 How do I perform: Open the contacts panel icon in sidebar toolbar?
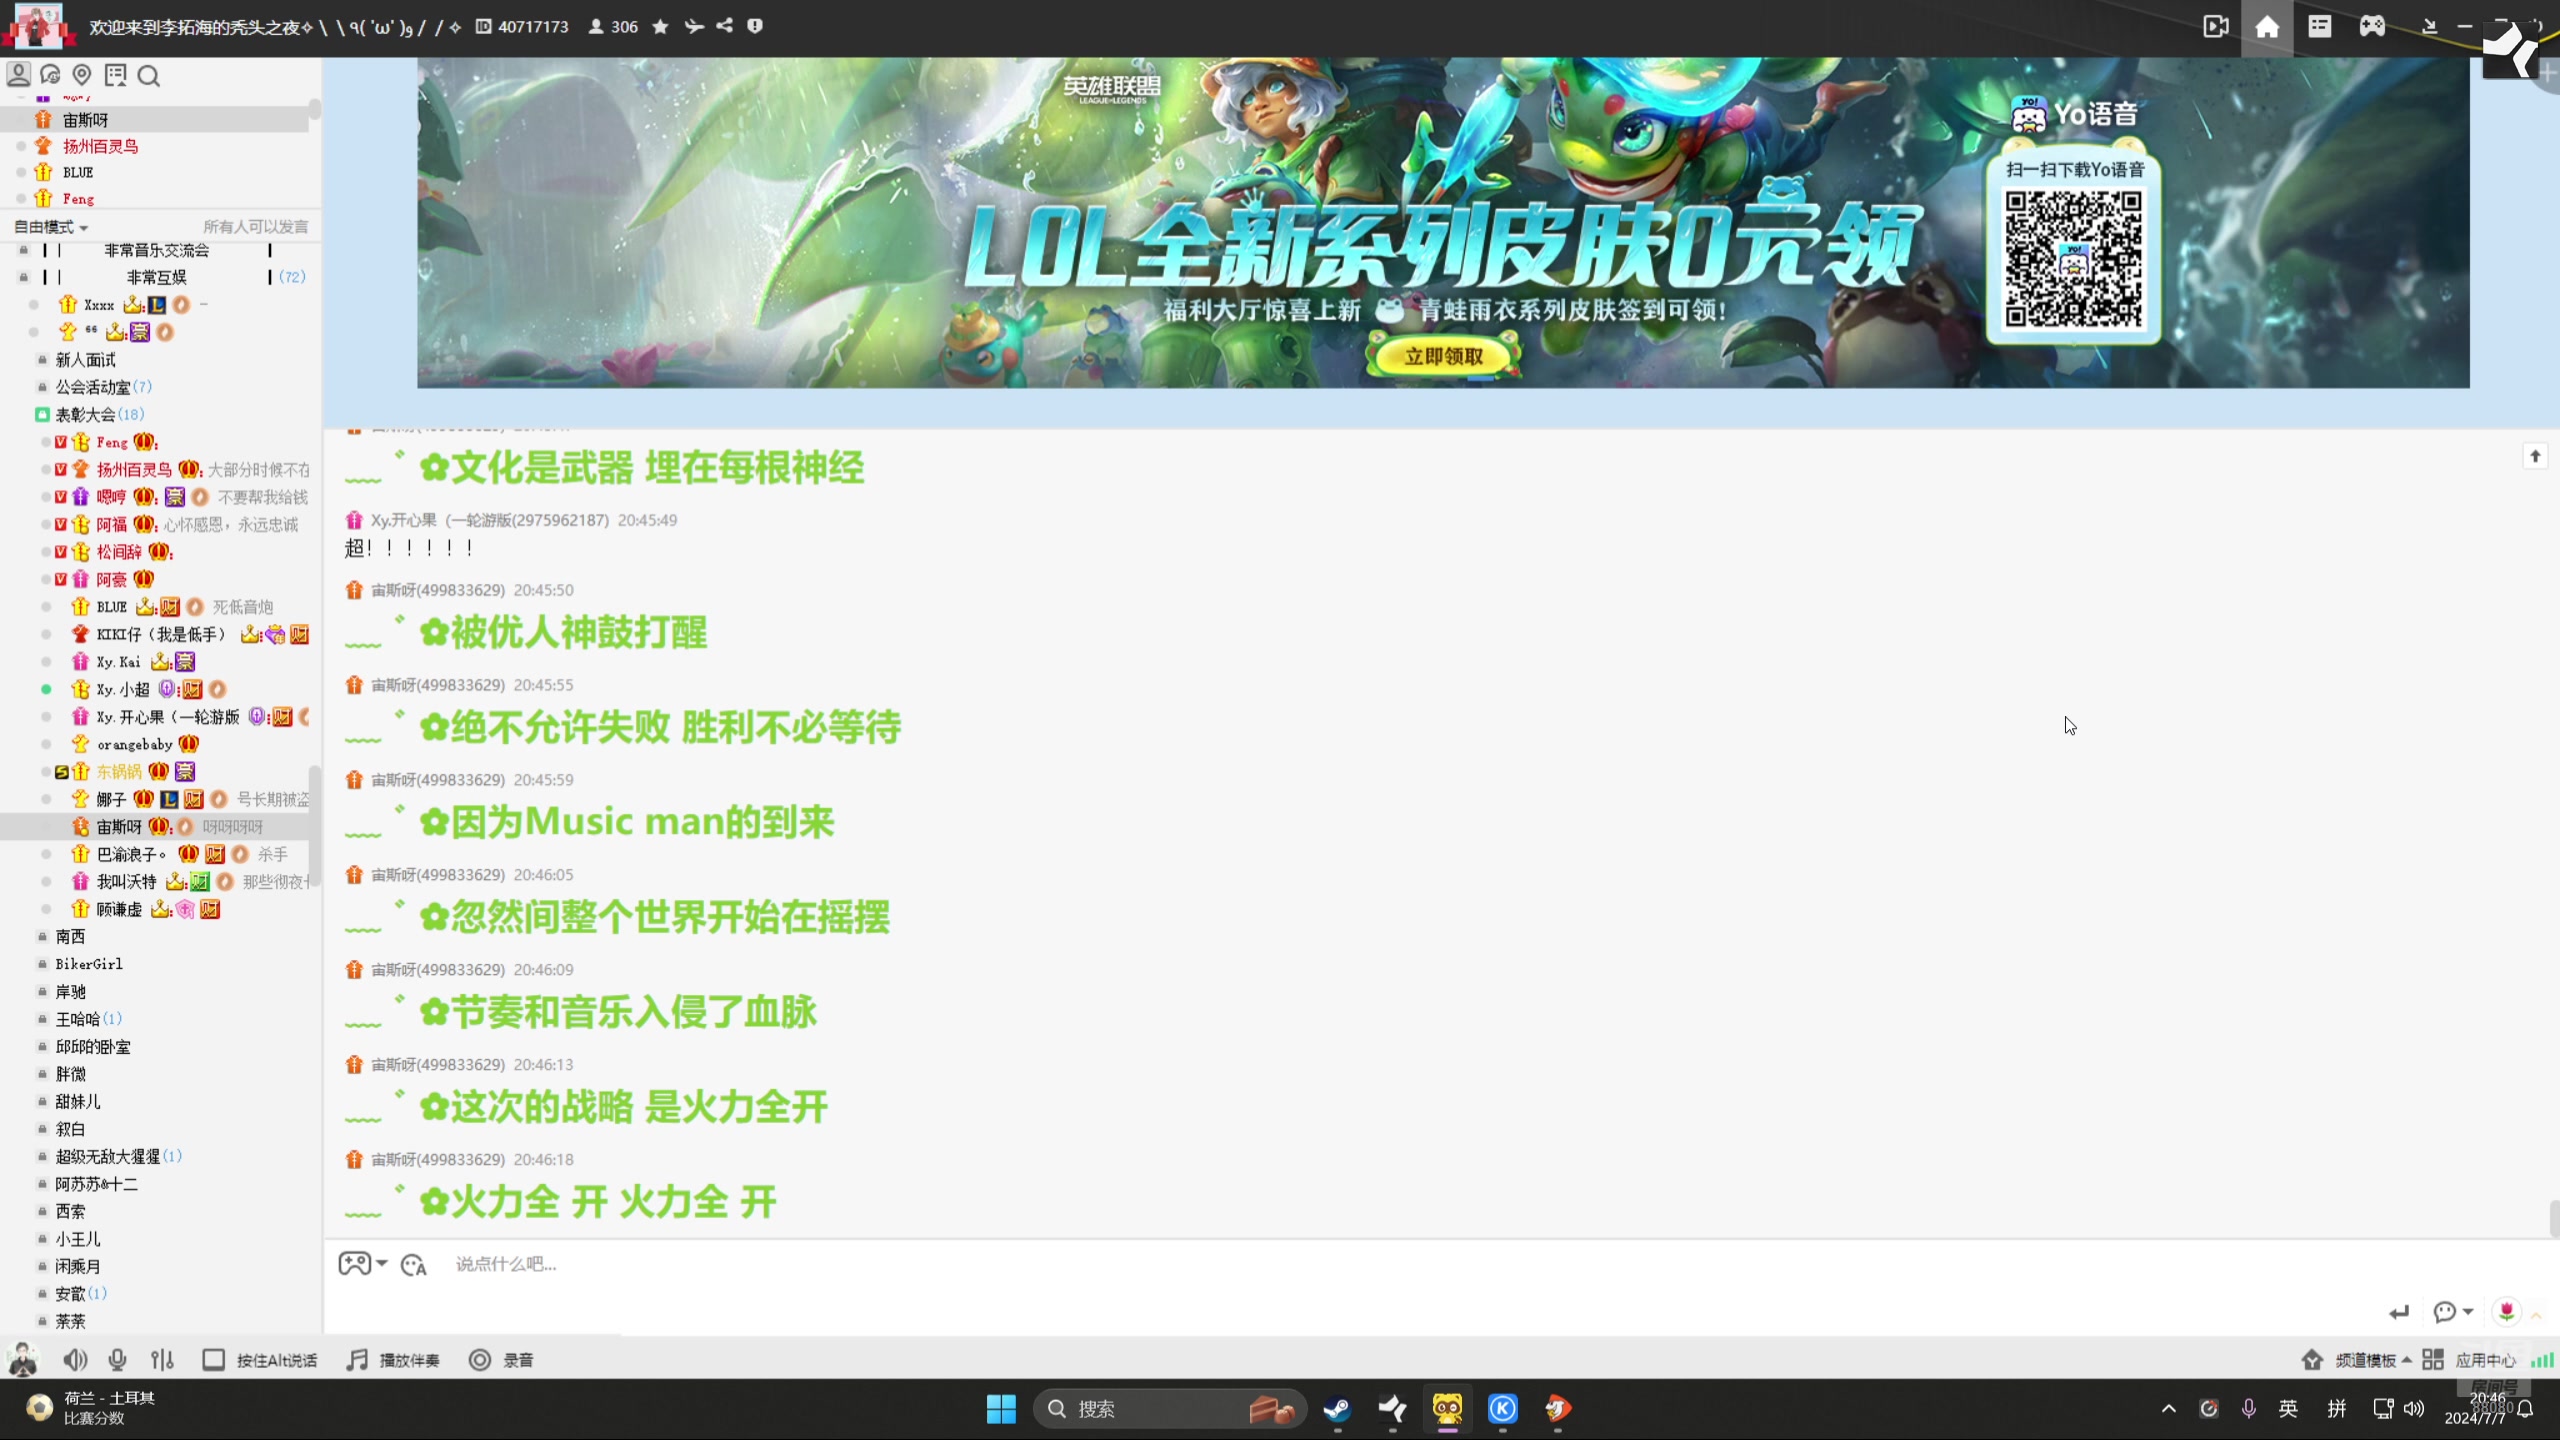point(18,75)
